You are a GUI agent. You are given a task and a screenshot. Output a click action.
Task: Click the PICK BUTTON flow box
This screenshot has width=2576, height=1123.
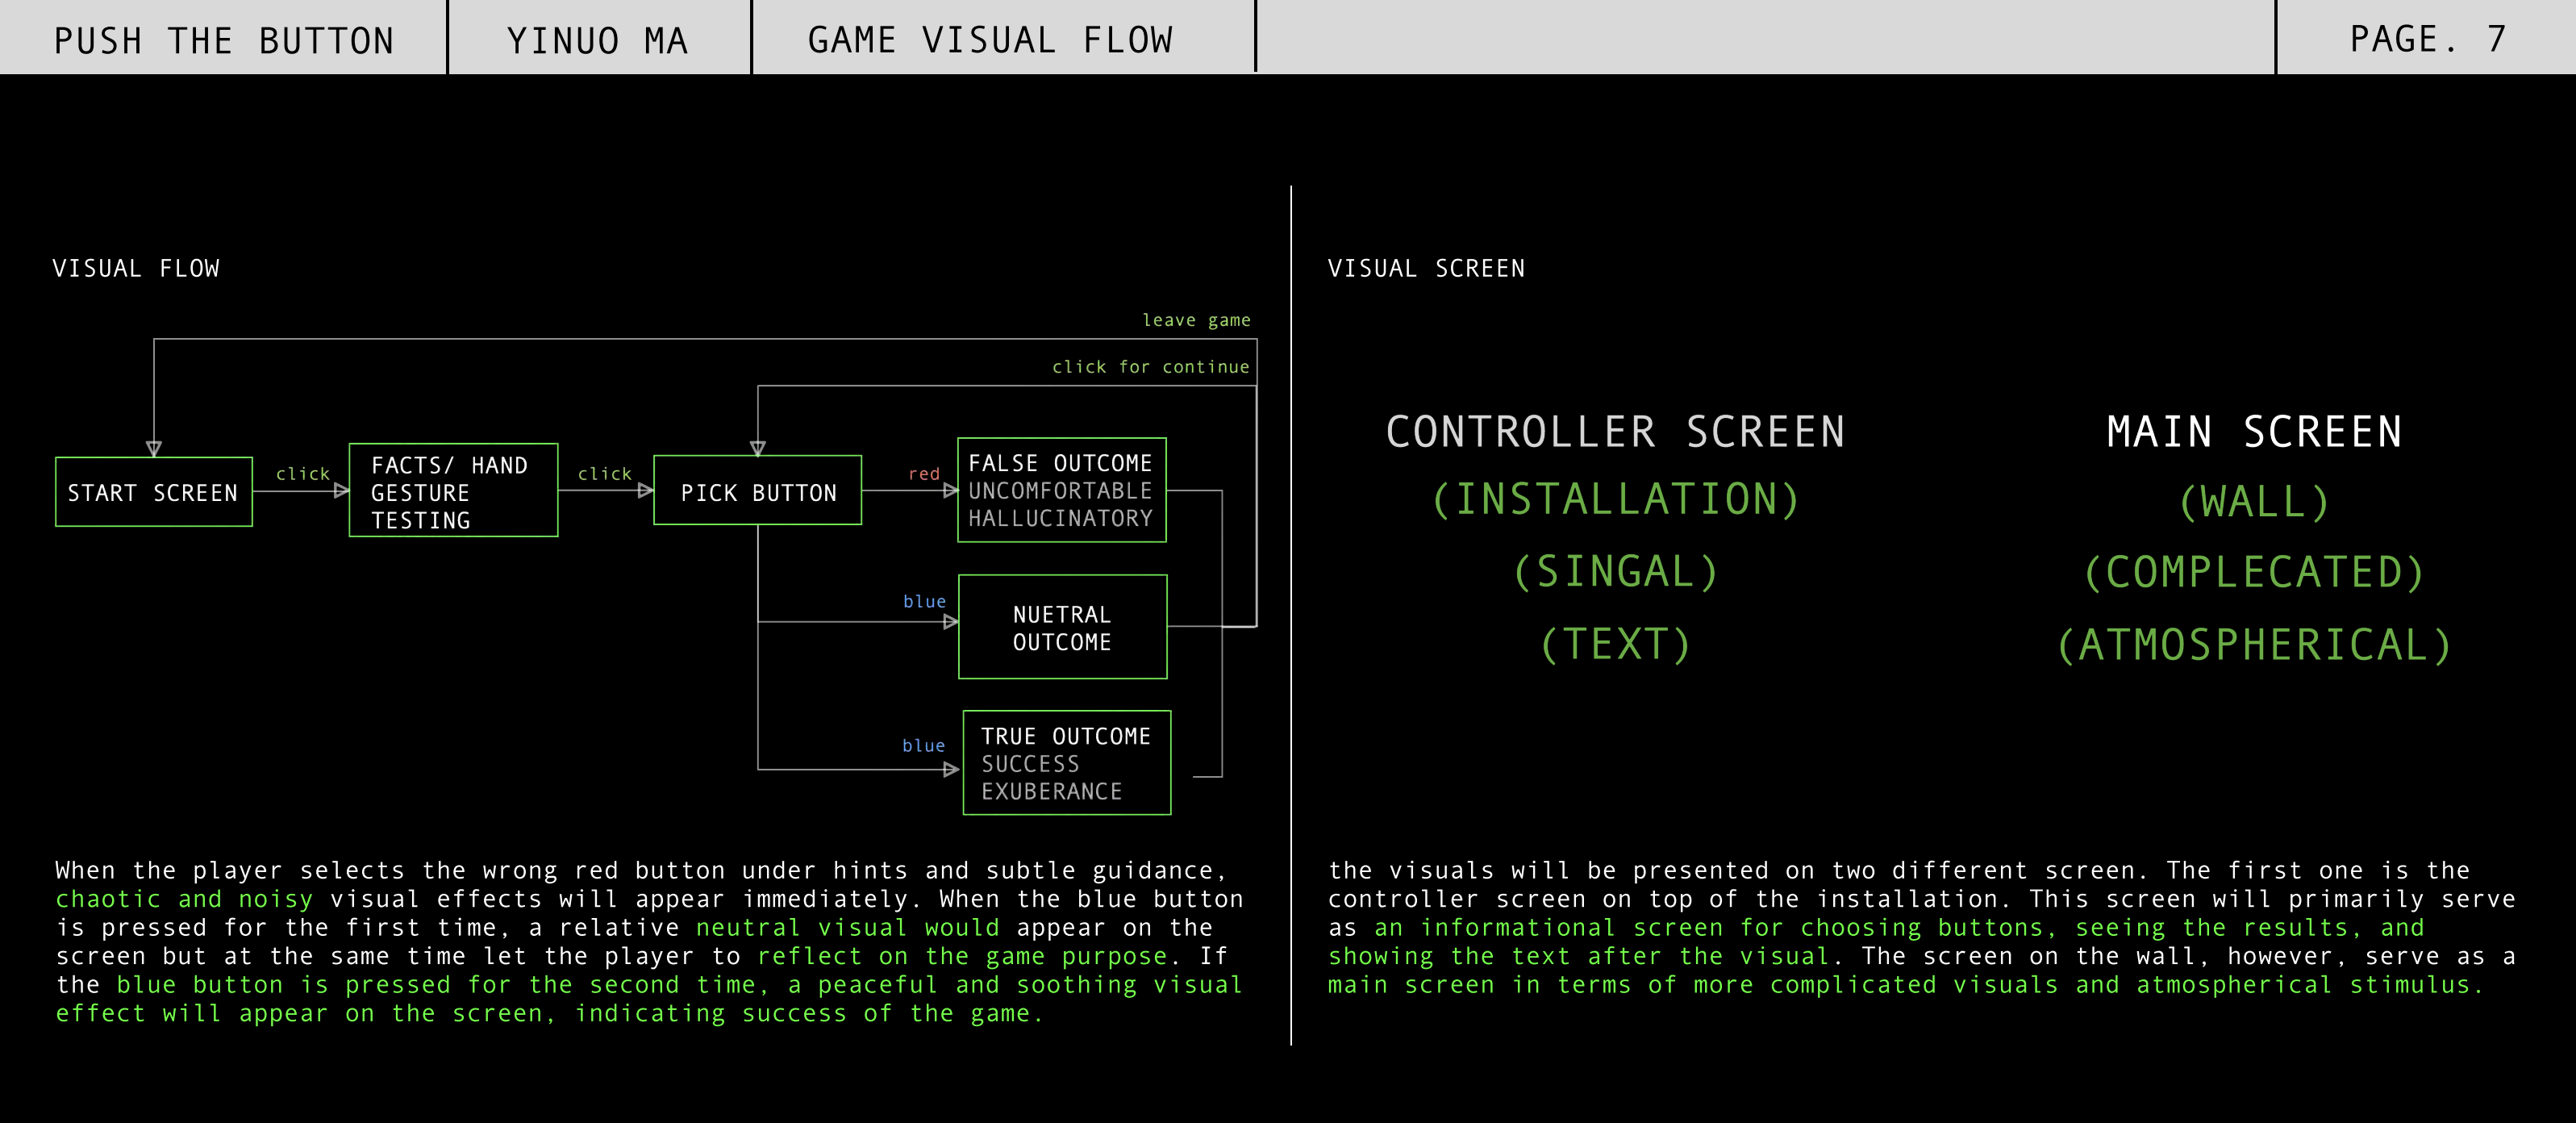click(x=757, y=491)
